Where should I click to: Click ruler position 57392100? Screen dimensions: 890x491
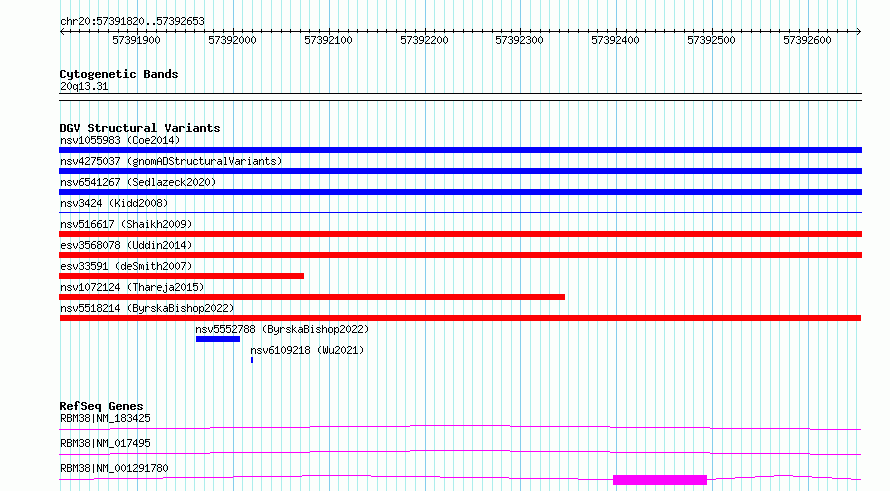click(x=328, y=40)
